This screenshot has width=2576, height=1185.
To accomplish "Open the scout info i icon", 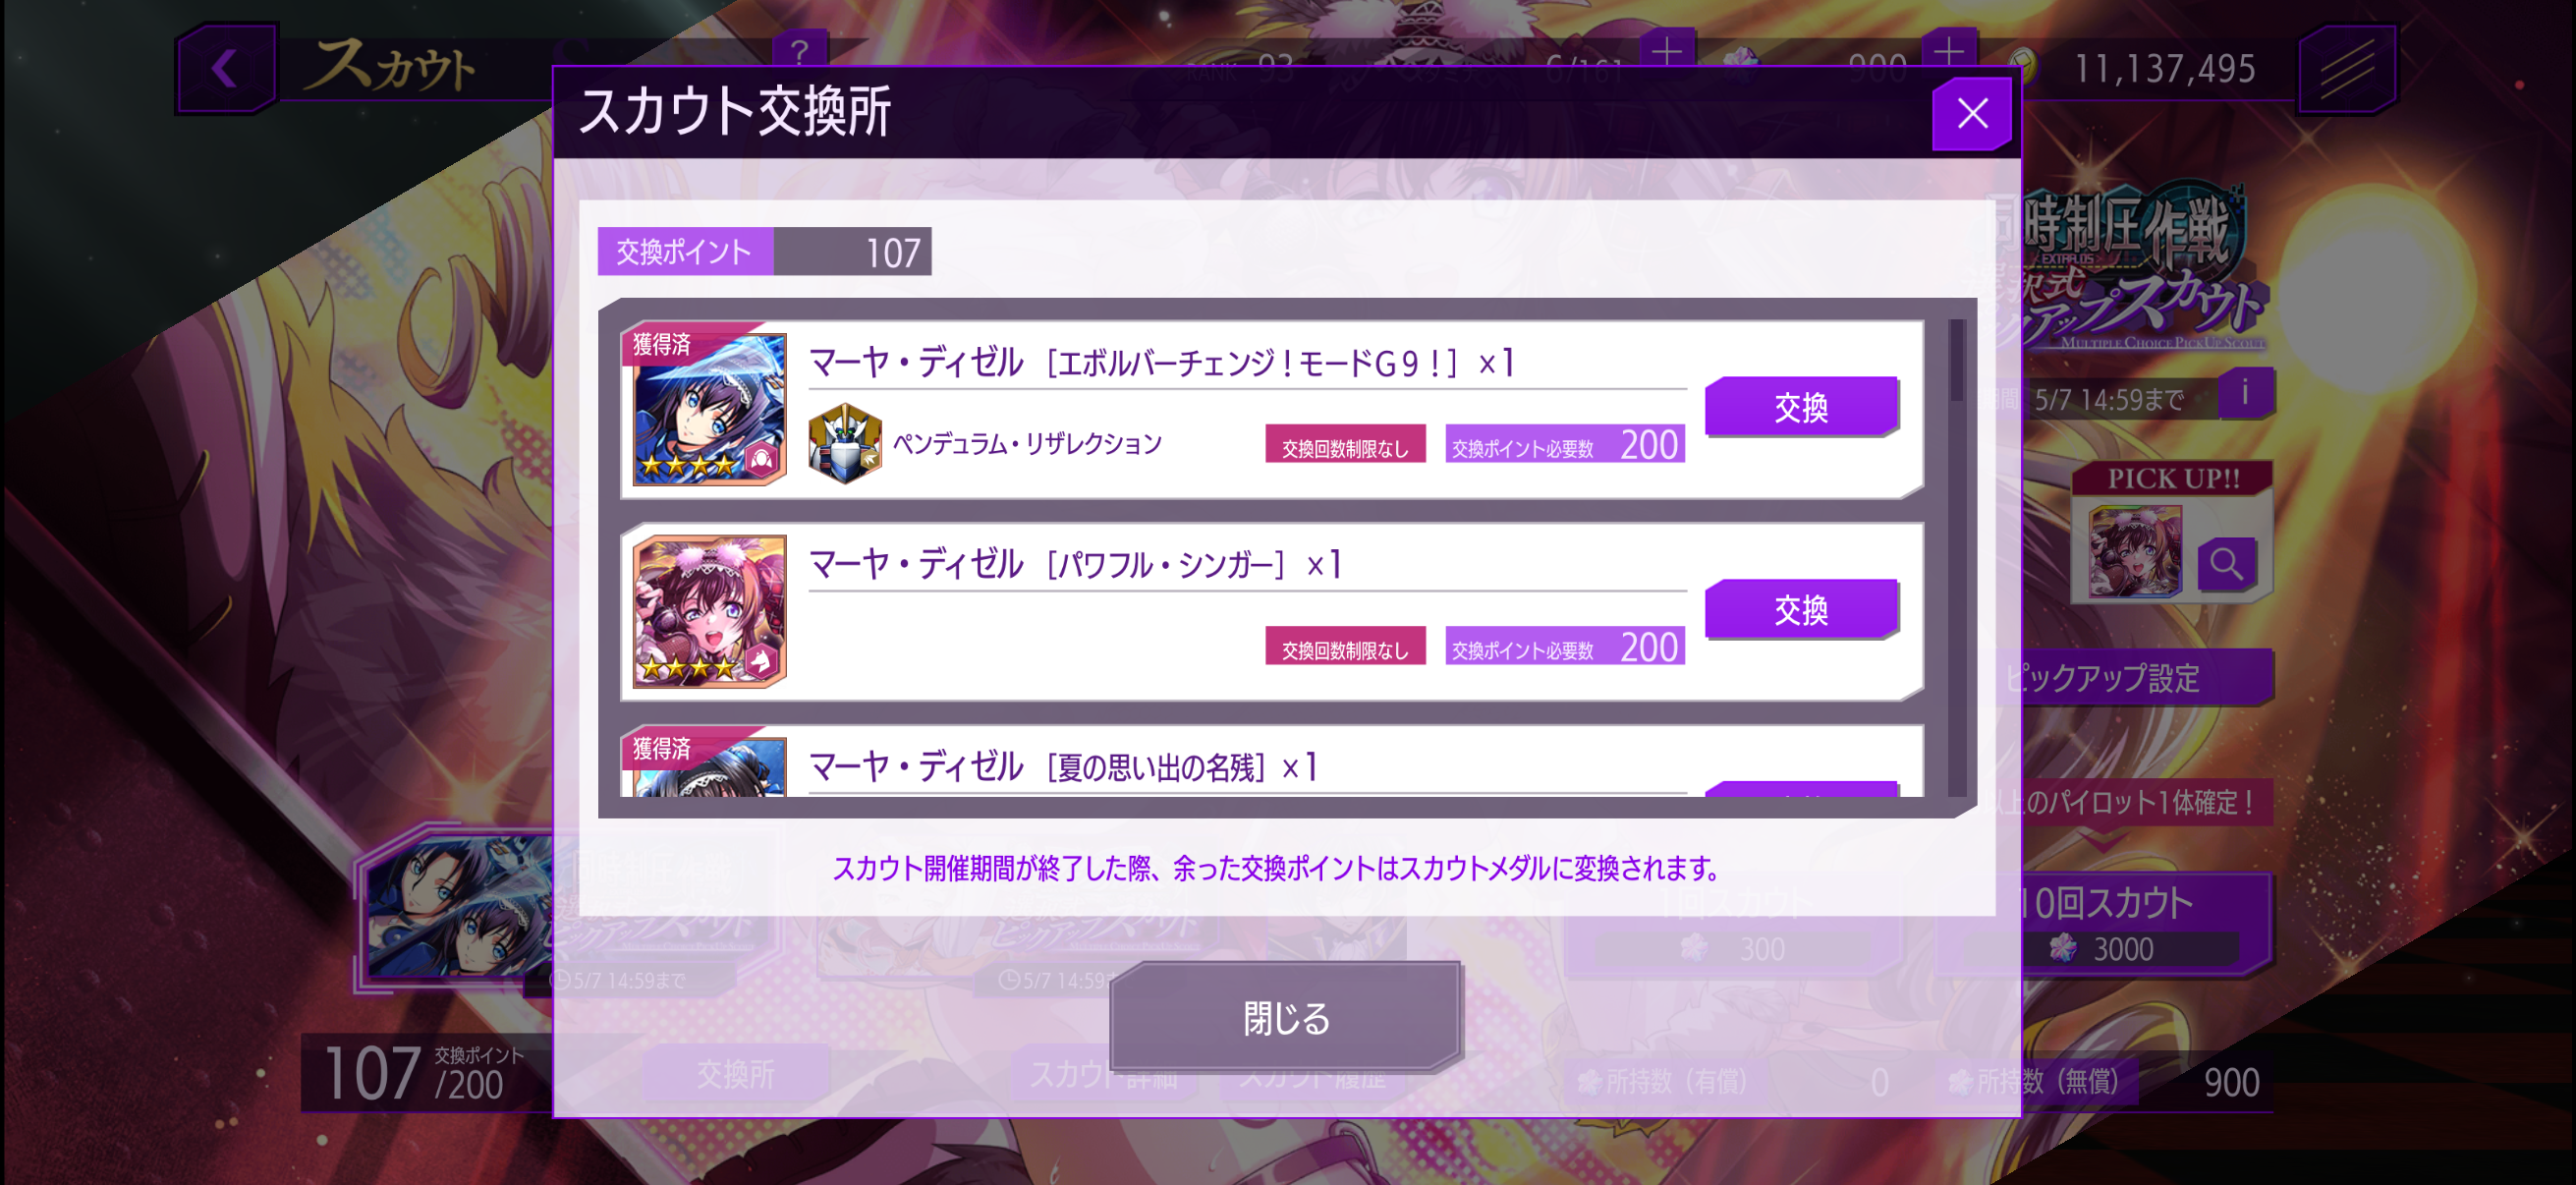I will (x=2245, y=393).
